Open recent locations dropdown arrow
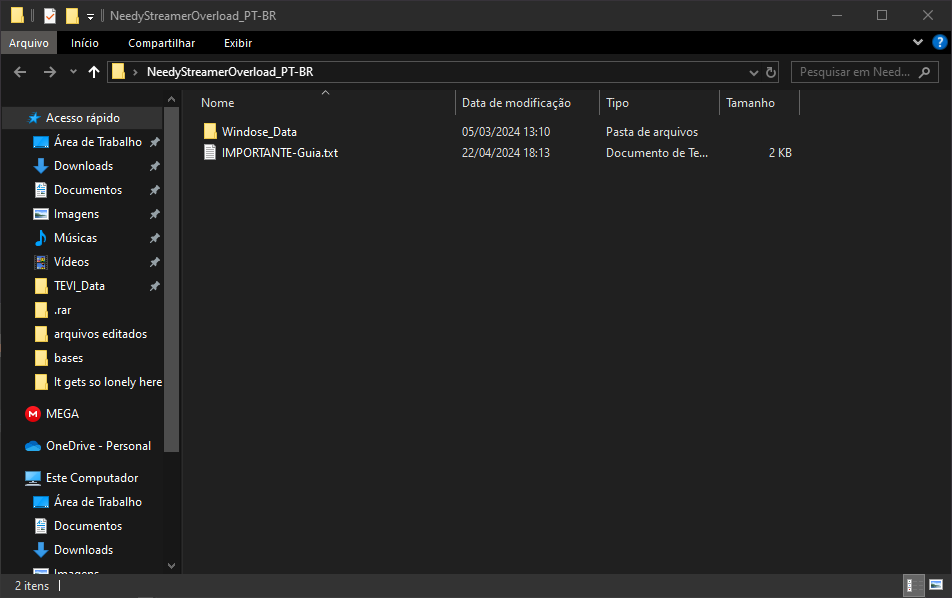This screenshot has height=598, width=952. click(x=73, y=72)
